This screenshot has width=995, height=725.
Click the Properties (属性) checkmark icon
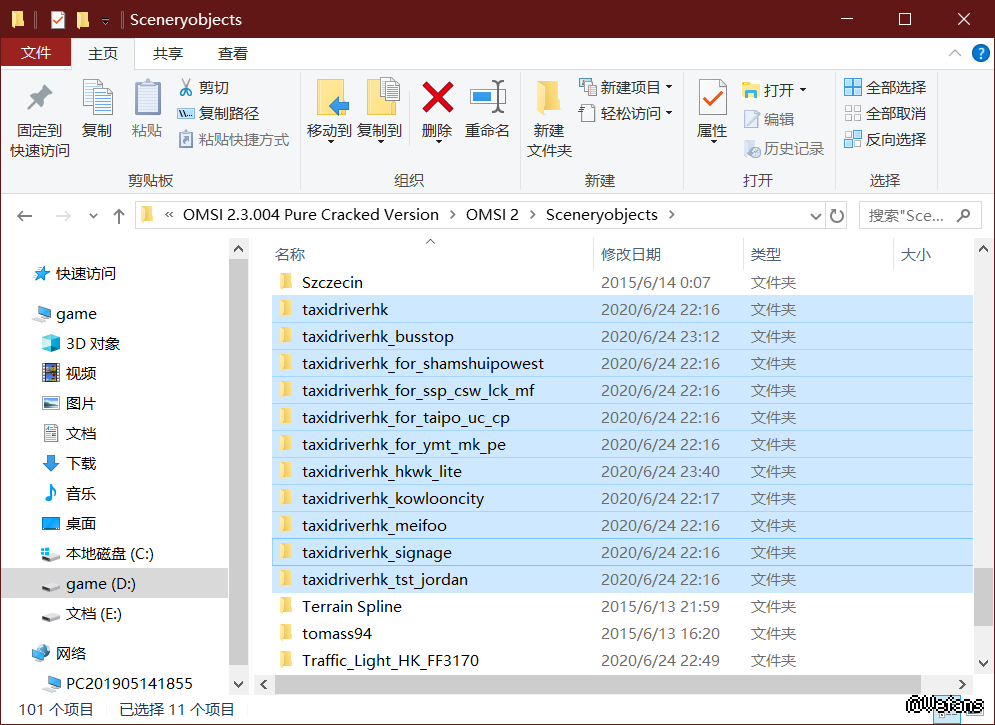tap(712, 99)
